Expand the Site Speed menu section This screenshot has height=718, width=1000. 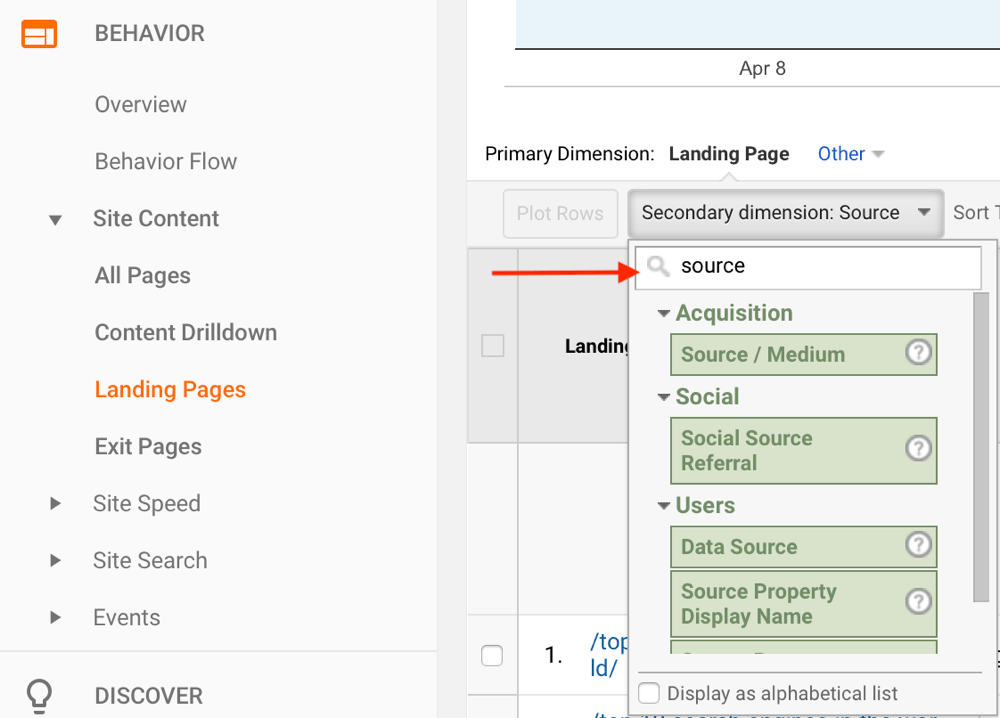[56, 504]
